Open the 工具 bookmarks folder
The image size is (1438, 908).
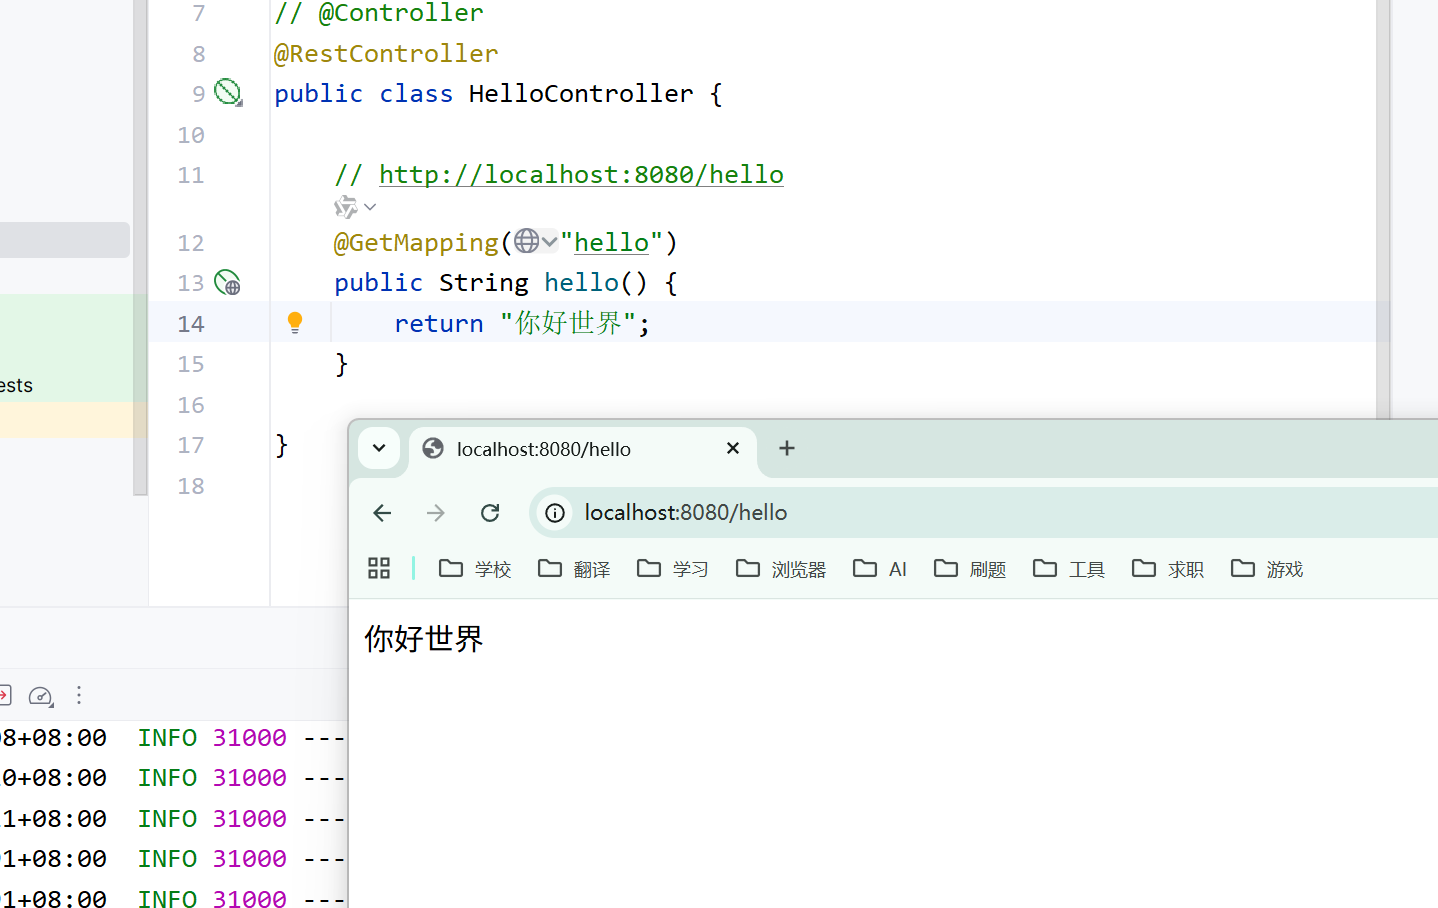pyautogui.click(x=1069, y=568)
